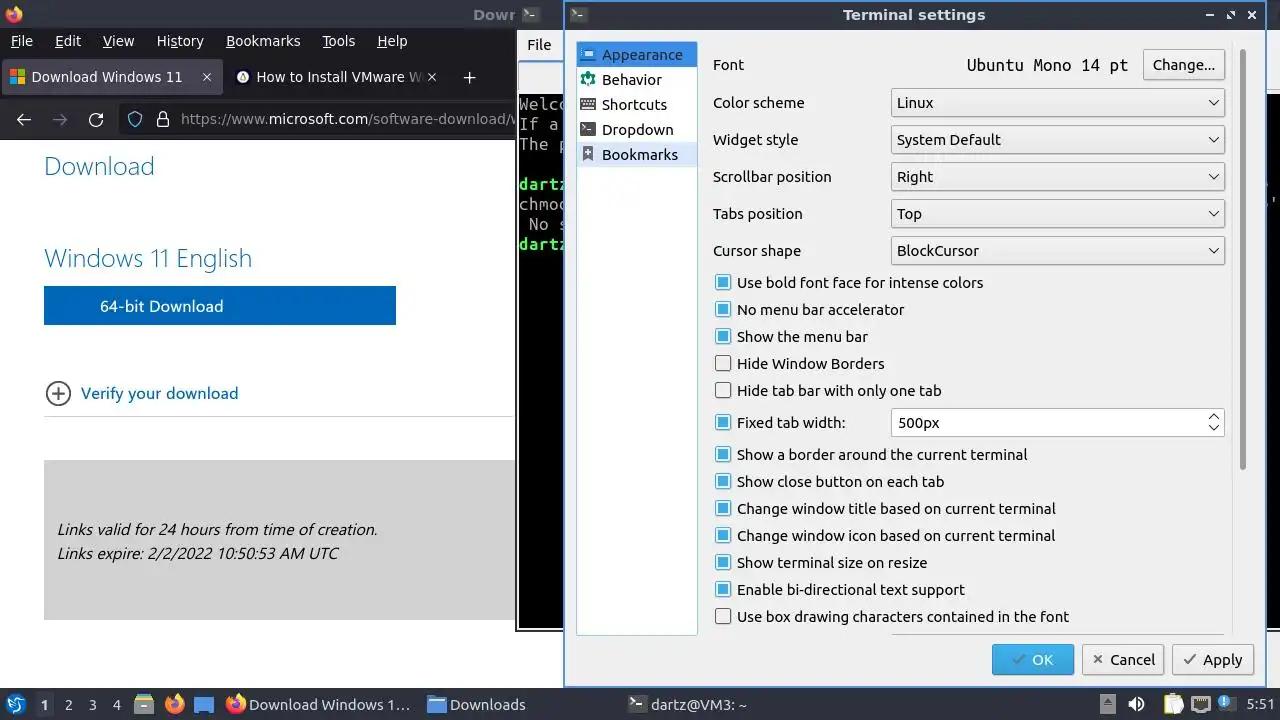Image resolution: width=1280 pixels, height=720 pixels.
Task: Increase the fixed tab width with up arrow
Action: coord(1213,416)
